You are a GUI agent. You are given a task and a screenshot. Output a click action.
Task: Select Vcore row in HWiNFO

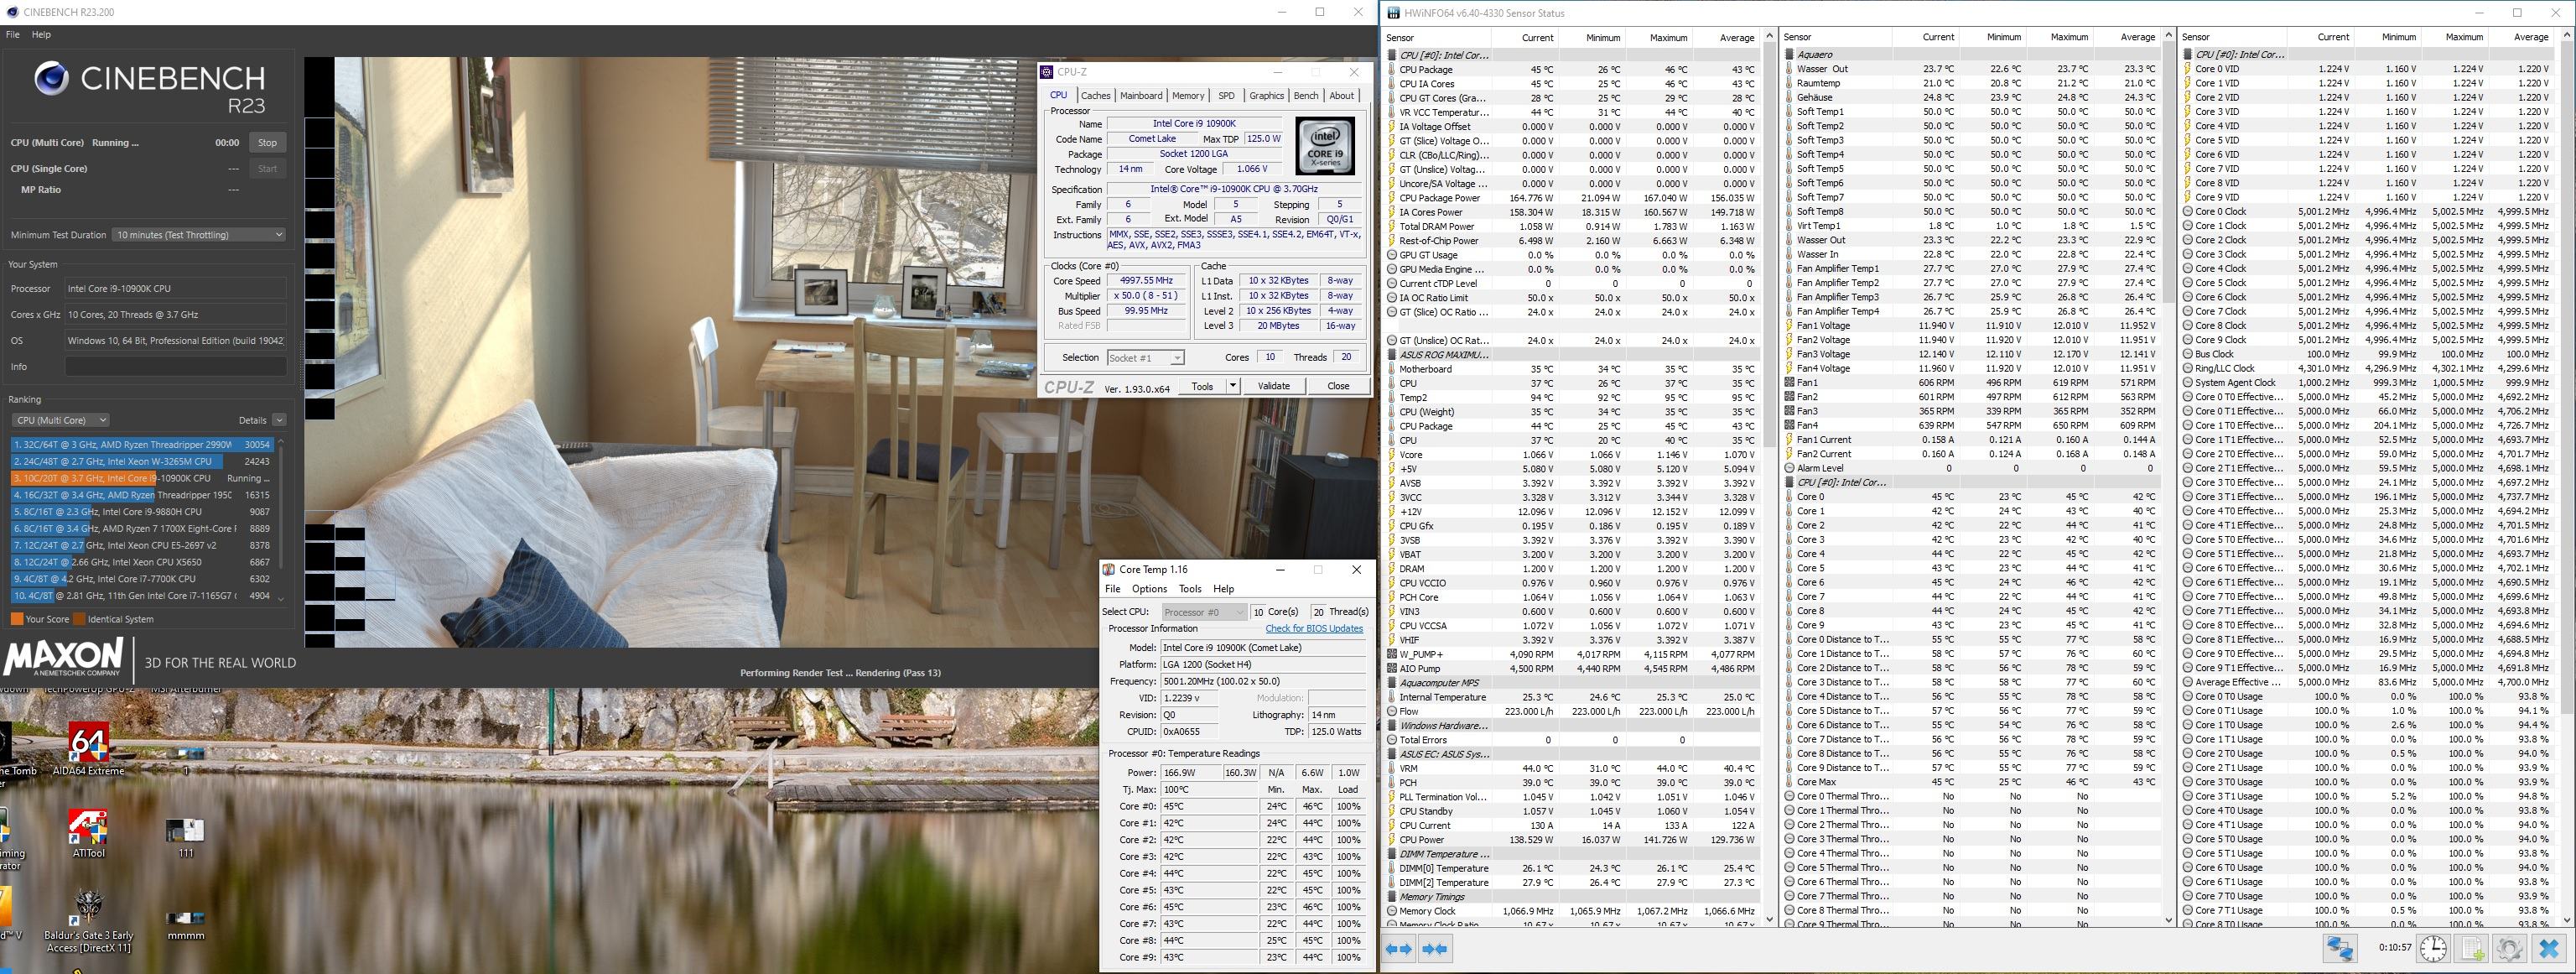pyautogui.click(x=1572, y=455)
